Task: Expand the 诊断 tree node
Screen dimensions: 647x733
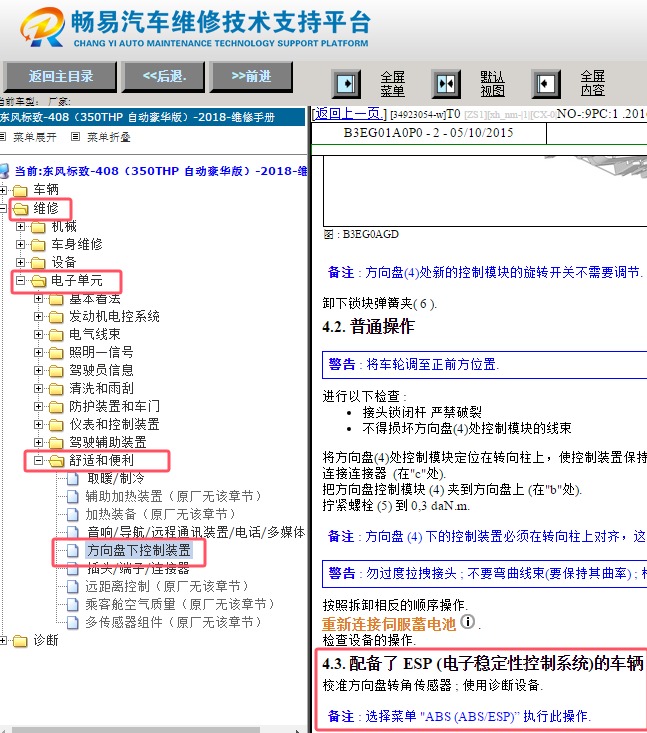Action: coord(3,640)
